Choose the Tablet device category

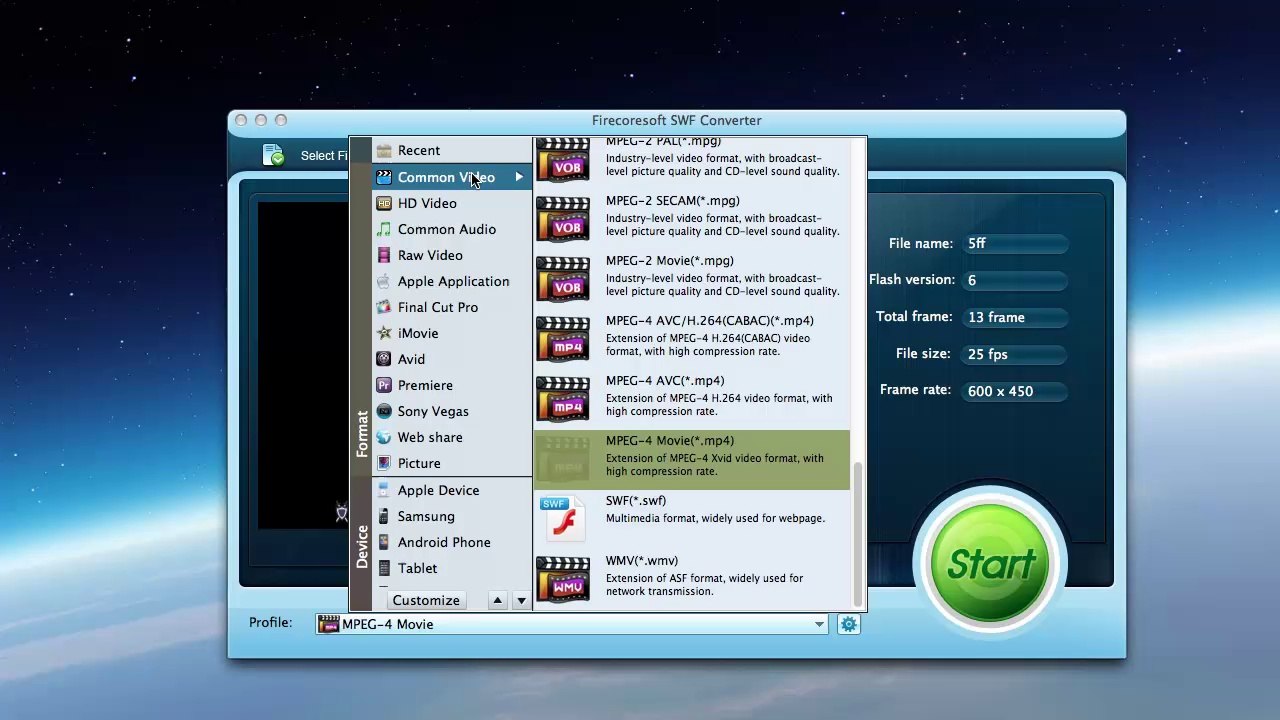(452, 568)
